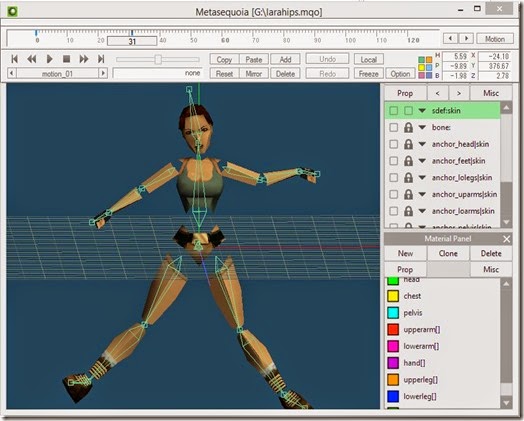Stop the motion playback

[x=67, y=59]
